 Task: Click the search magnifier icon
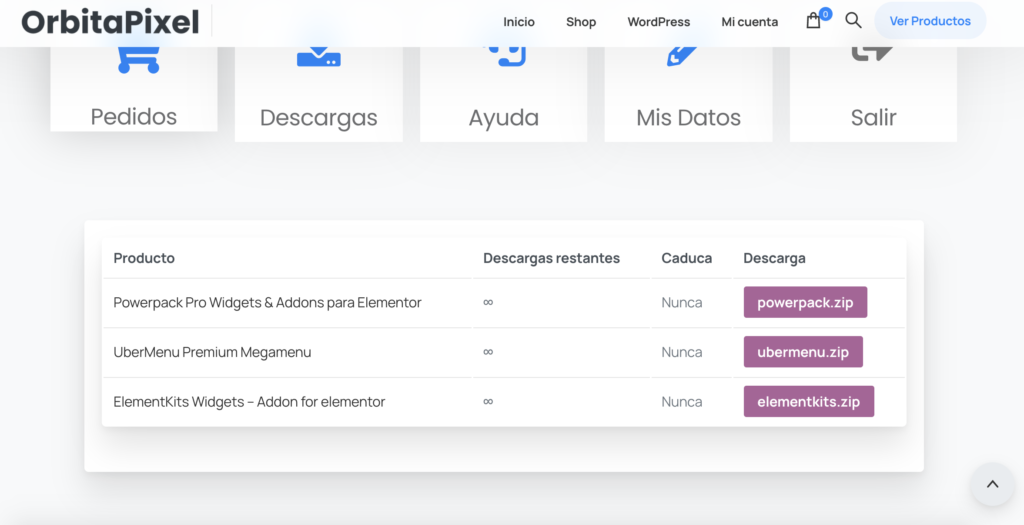[853, 20]
